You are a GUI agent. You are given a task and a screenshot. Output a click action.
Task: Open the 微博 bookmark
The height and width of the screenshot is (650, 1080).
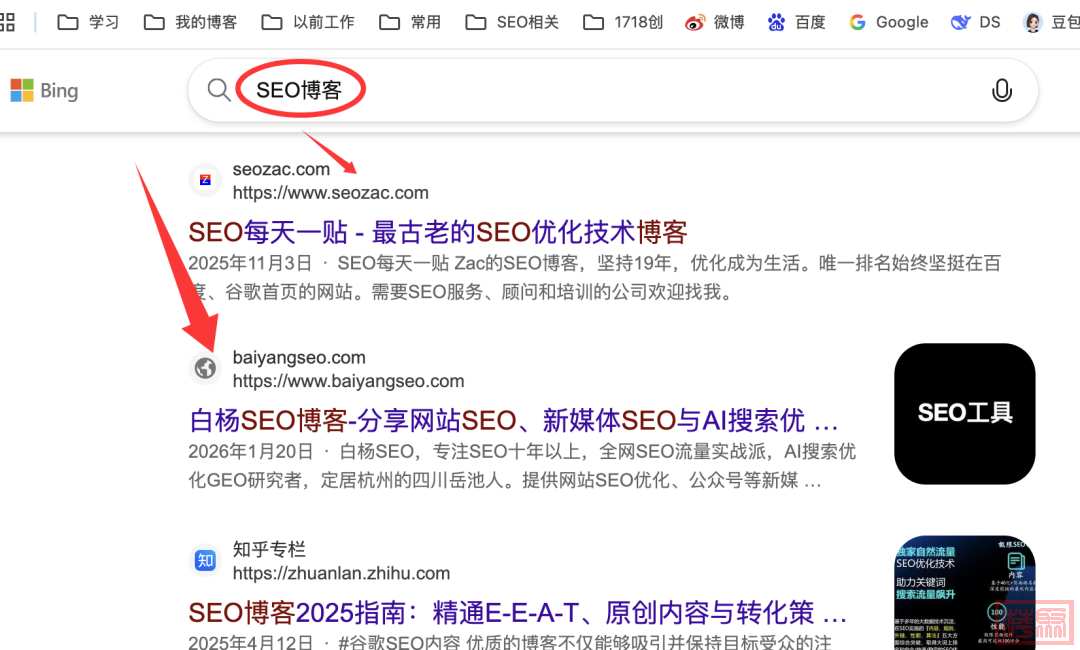[x=714, y=22]
